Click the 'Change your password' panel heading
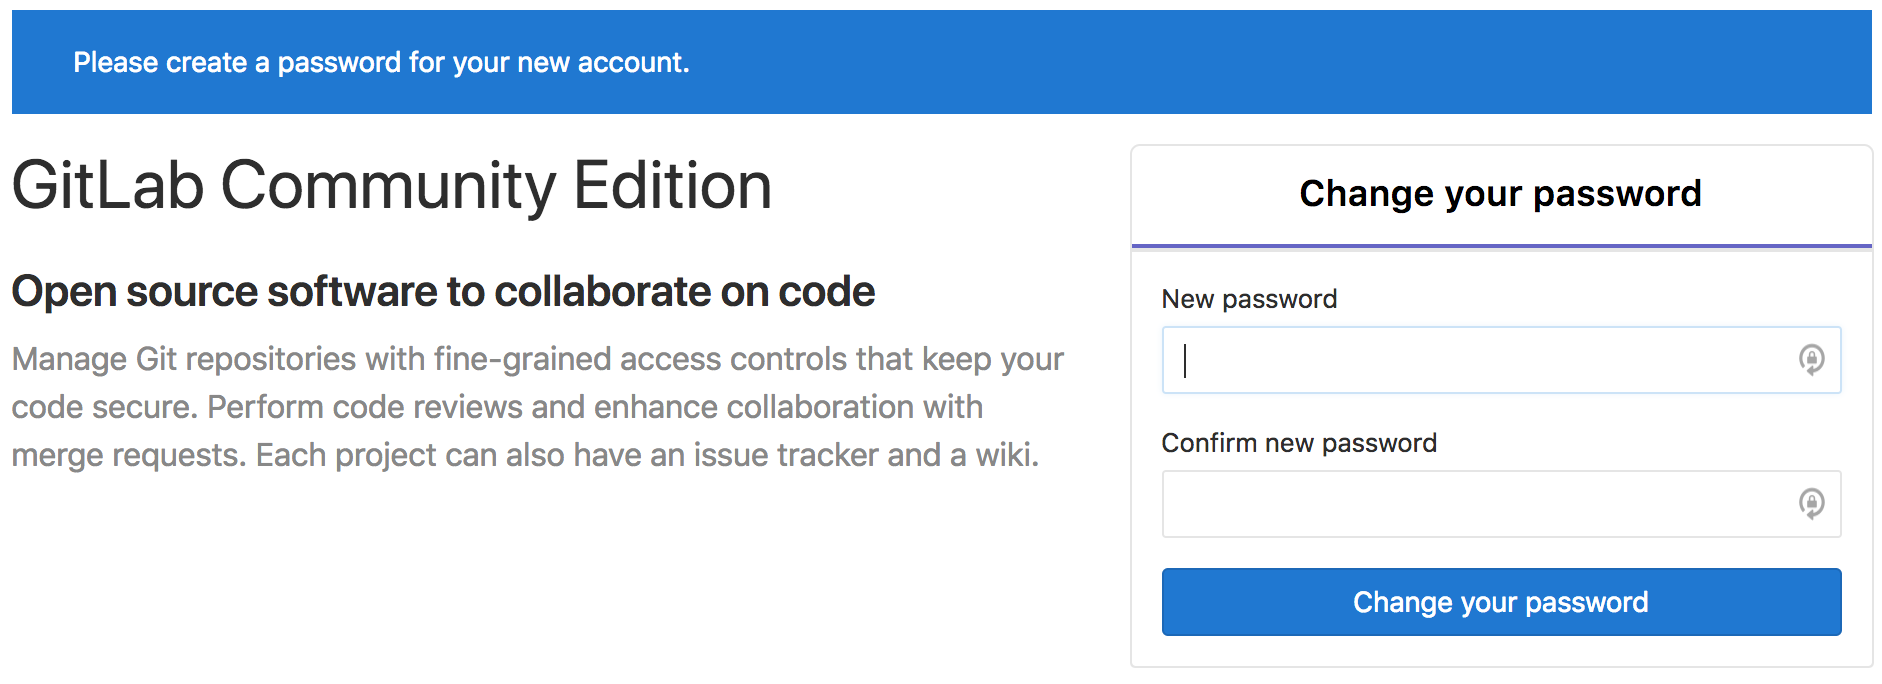 point(1500,194)
